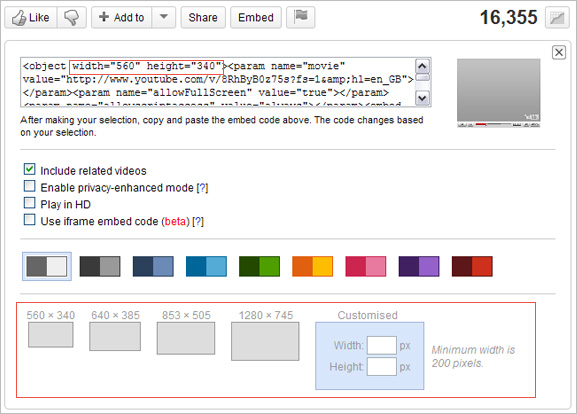This screenshot has width=577, height=414.
Task: Open the privacy-enhanced mode help link
Action: click(x=202, y=188)
